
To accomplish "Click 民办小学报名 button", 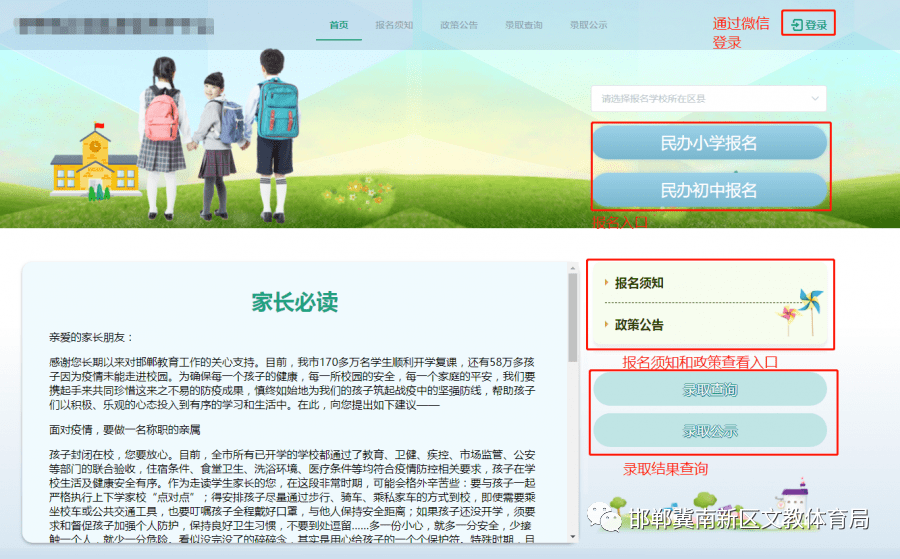I will pos(709,142).
